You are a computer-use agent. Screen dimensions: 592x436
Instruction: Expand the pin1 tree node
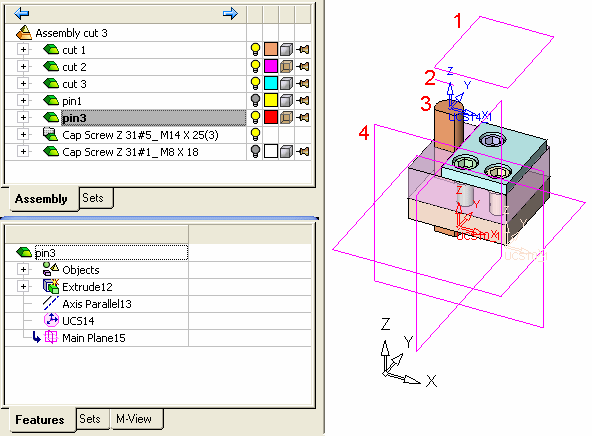click(23, 100)
